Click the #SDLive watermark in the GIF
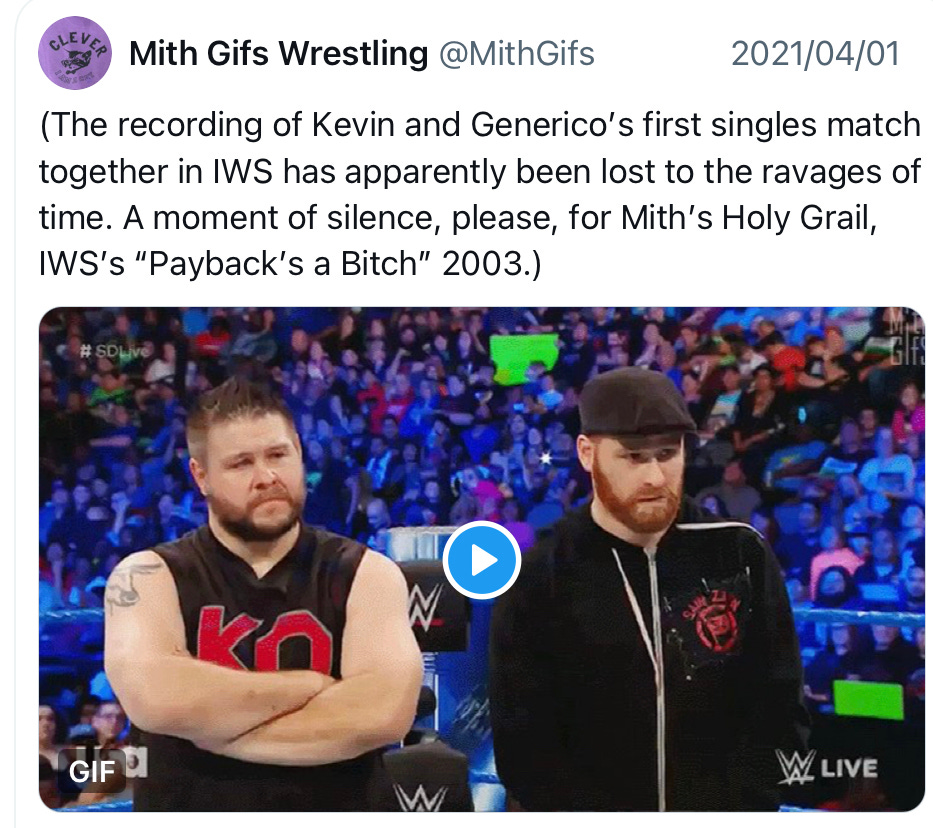Screen dimensions: 933x828 [114, 351]
